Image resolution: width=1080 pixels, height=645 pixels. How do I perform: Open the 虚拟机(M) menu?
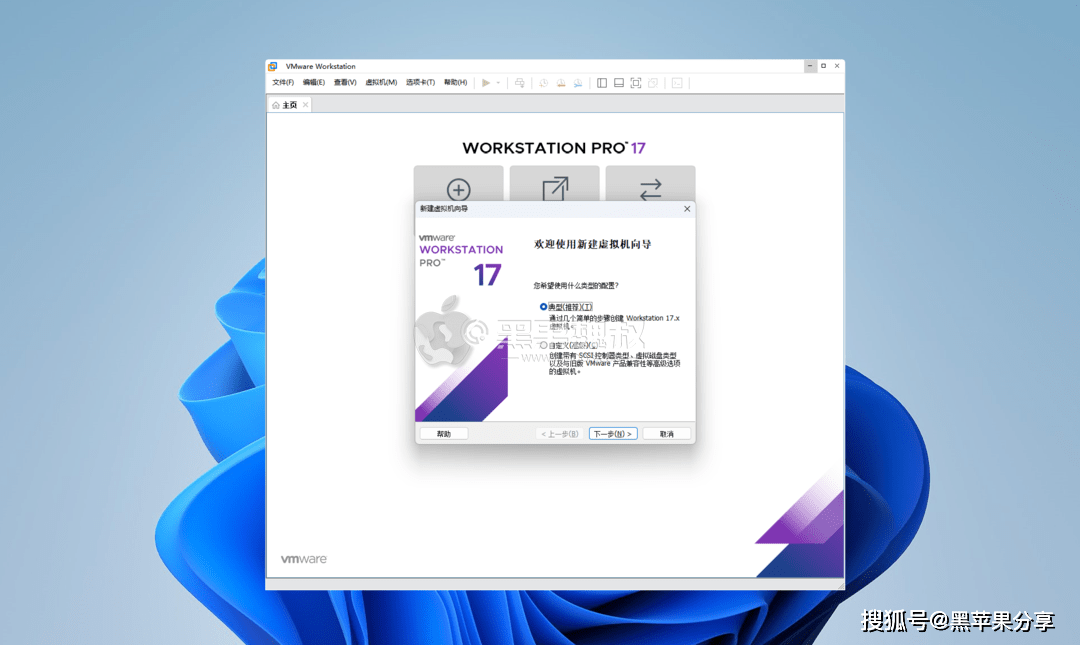[381, 83]
